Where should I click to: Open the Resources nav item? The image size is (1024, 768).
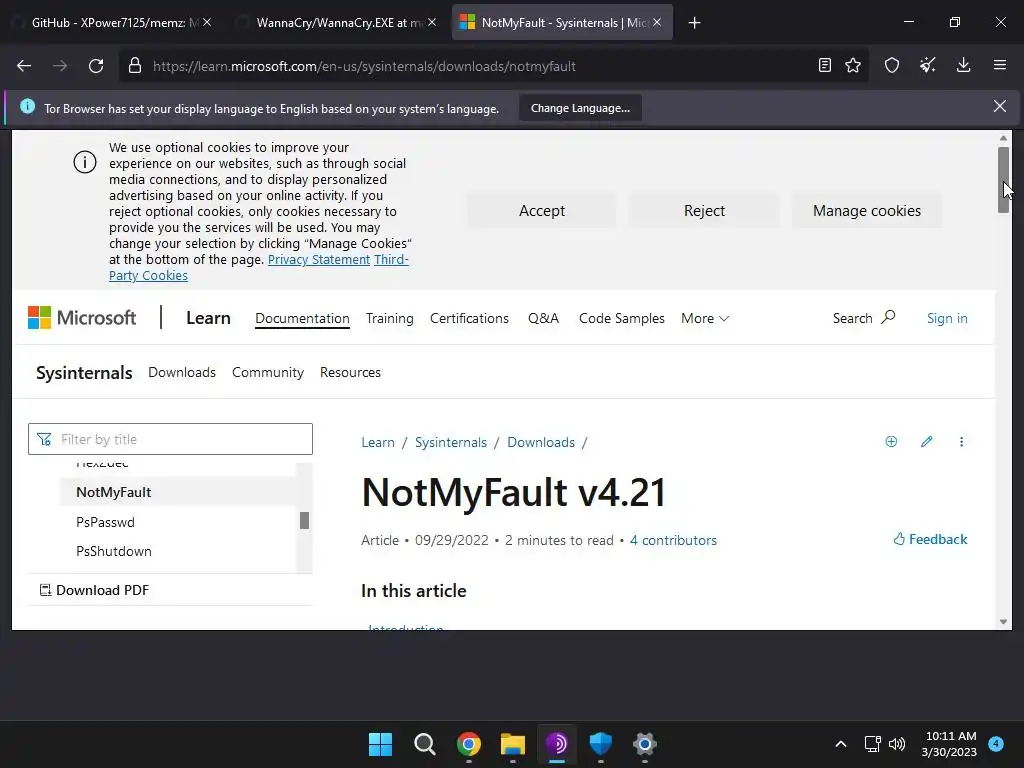click(x=350, y=372)
